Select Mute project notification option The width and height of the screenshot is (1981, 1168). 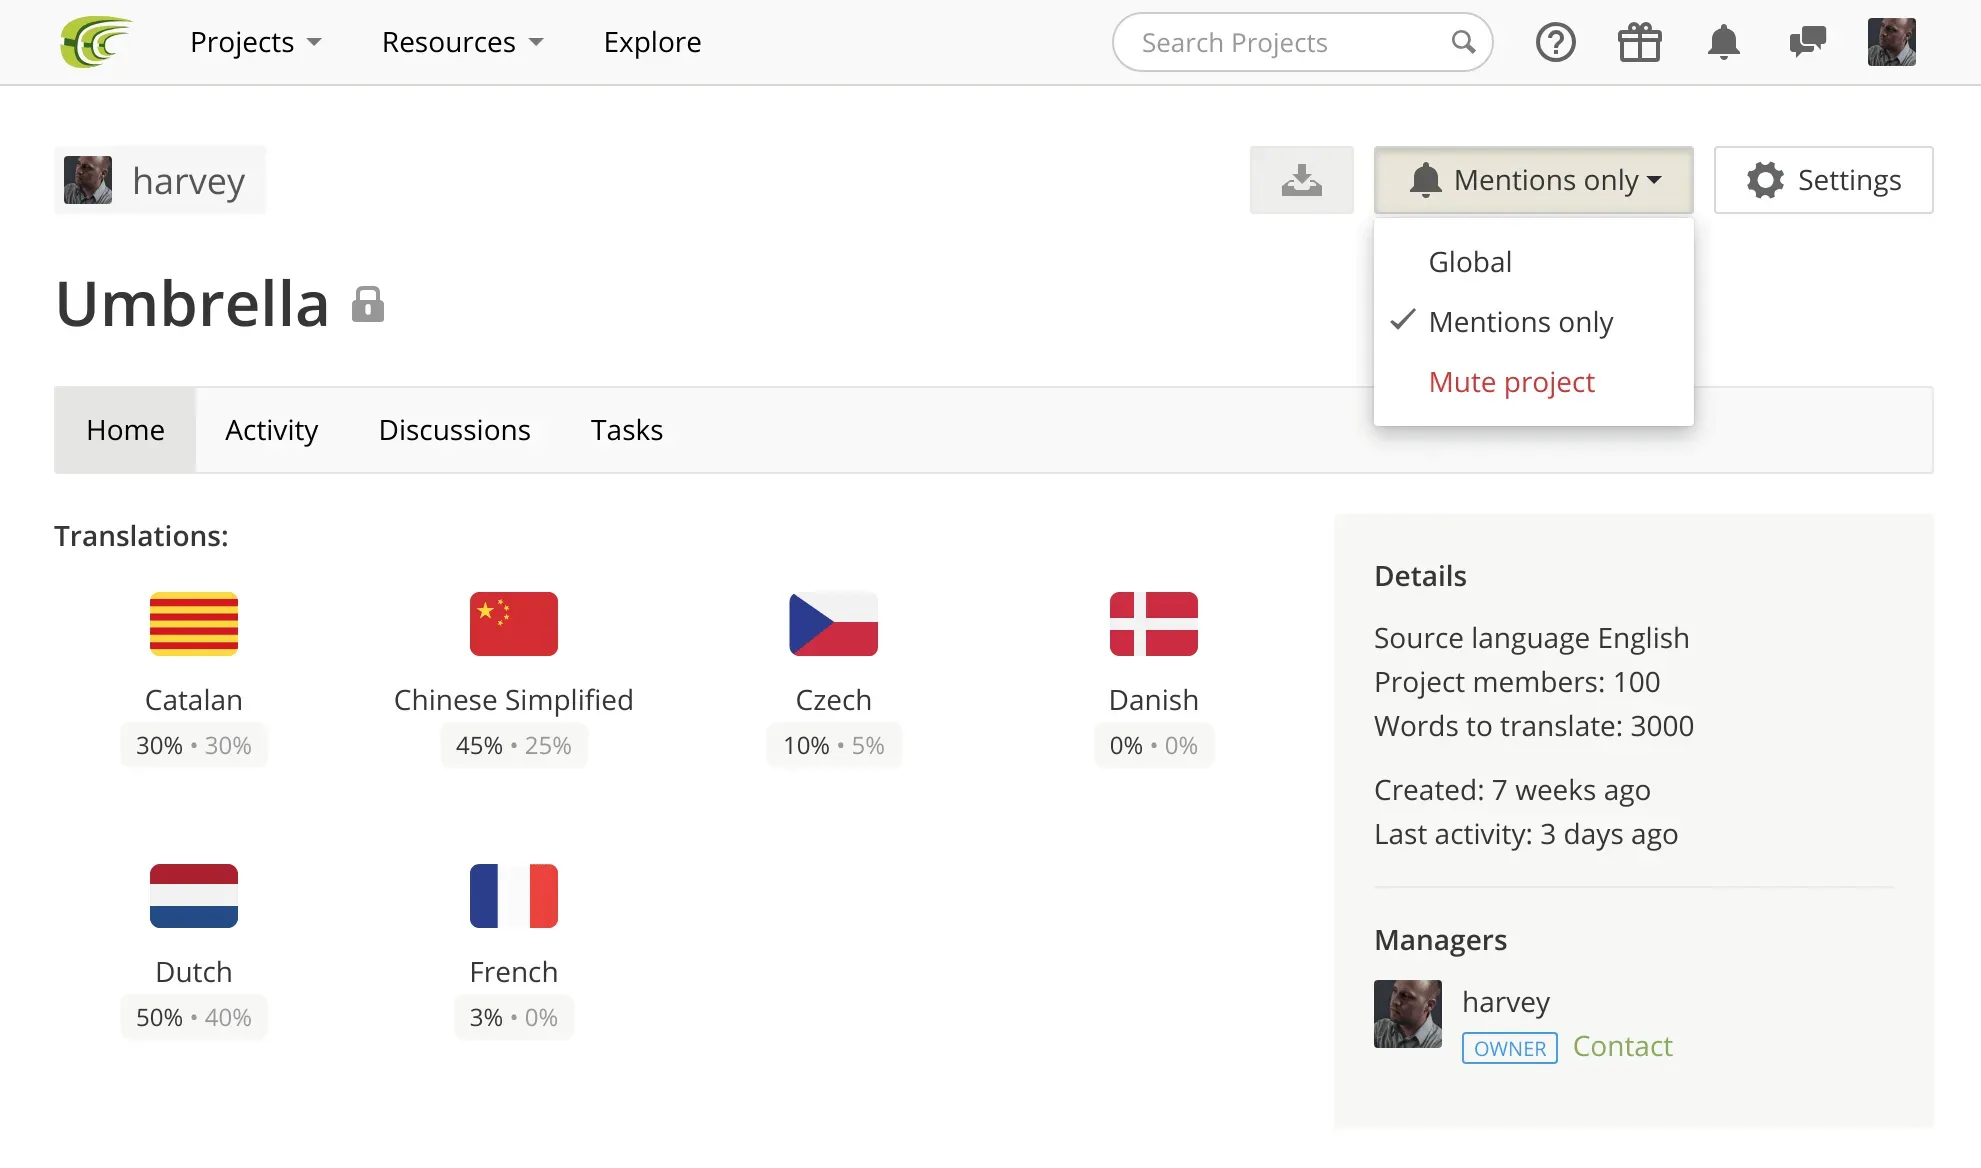tap(1511, 381)
